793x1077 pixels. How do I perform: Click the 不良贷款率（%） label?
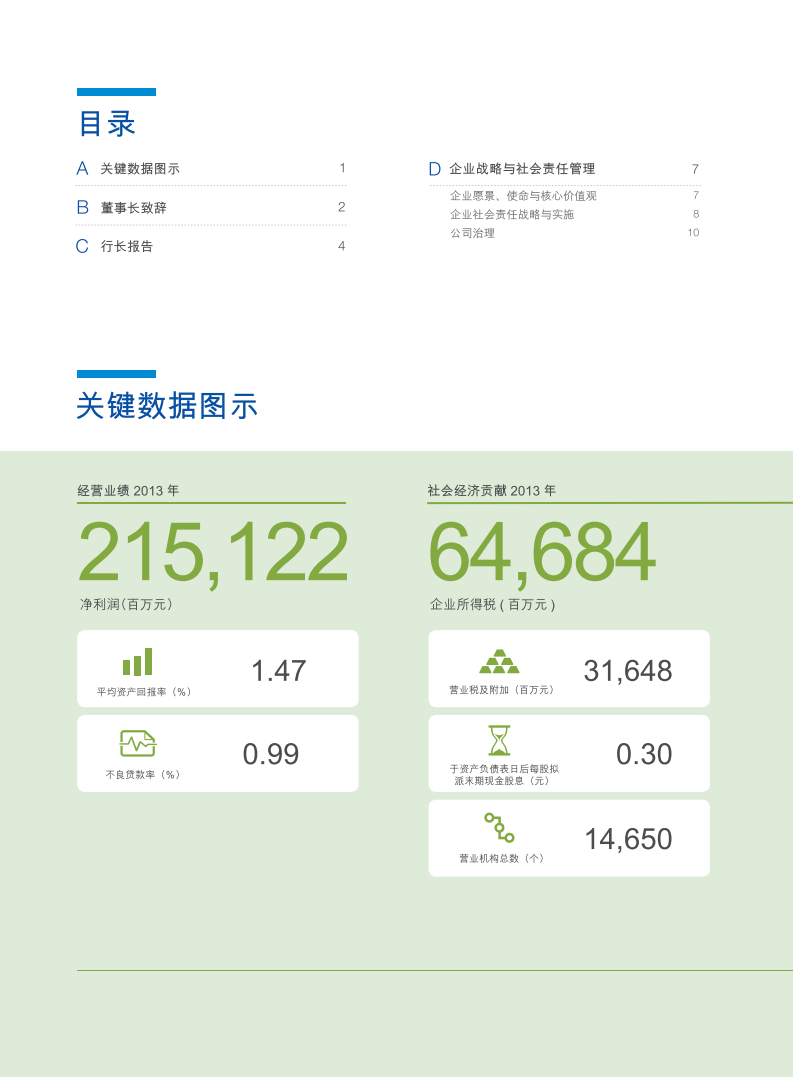point(143,775)
